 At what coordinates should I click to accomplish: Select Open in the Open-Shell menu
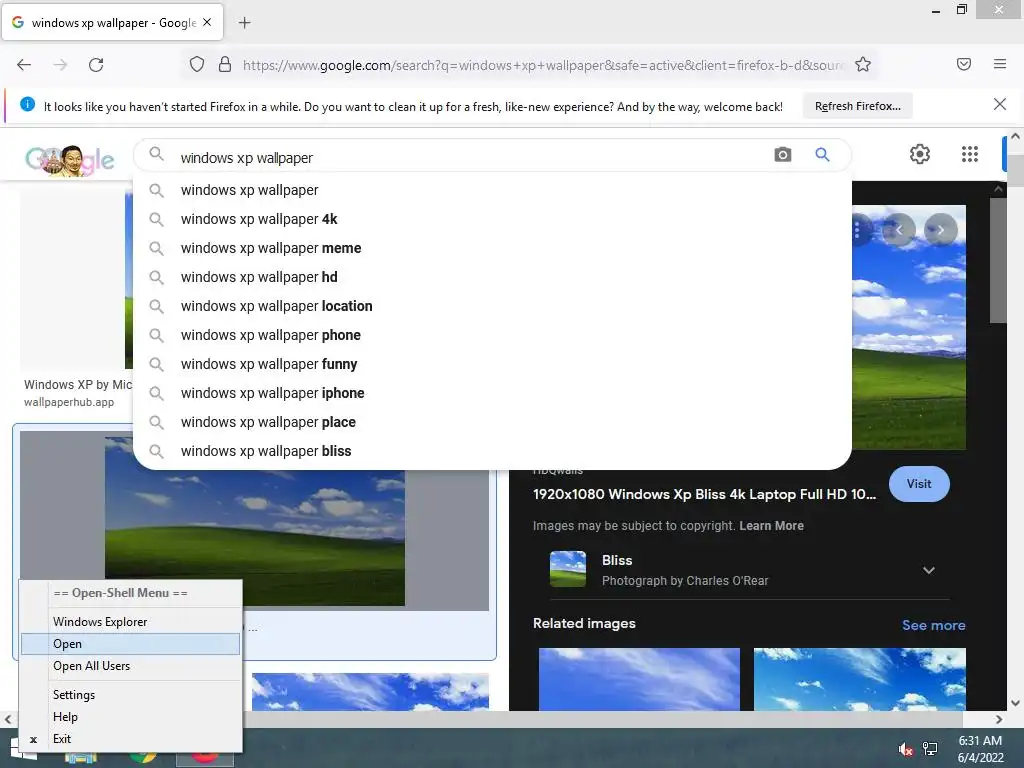[x=131, y=644]
